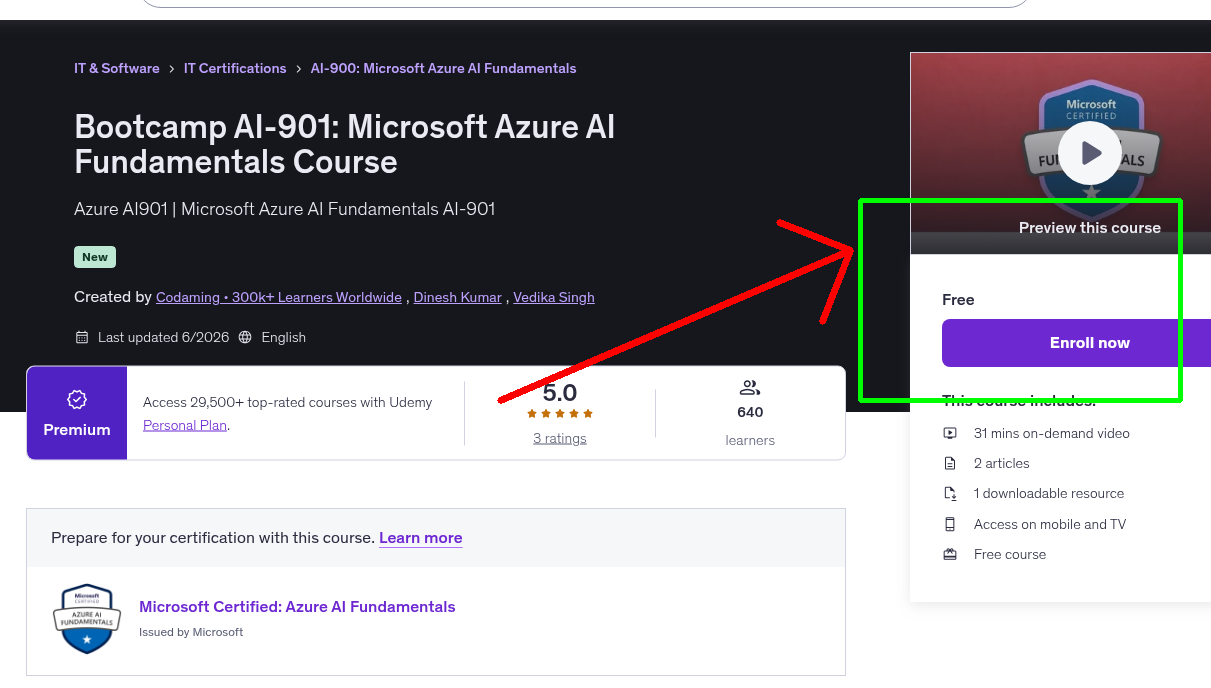Click the Preview this course text
Screen dimensions: 1211x688
[x=1090, y=228]
